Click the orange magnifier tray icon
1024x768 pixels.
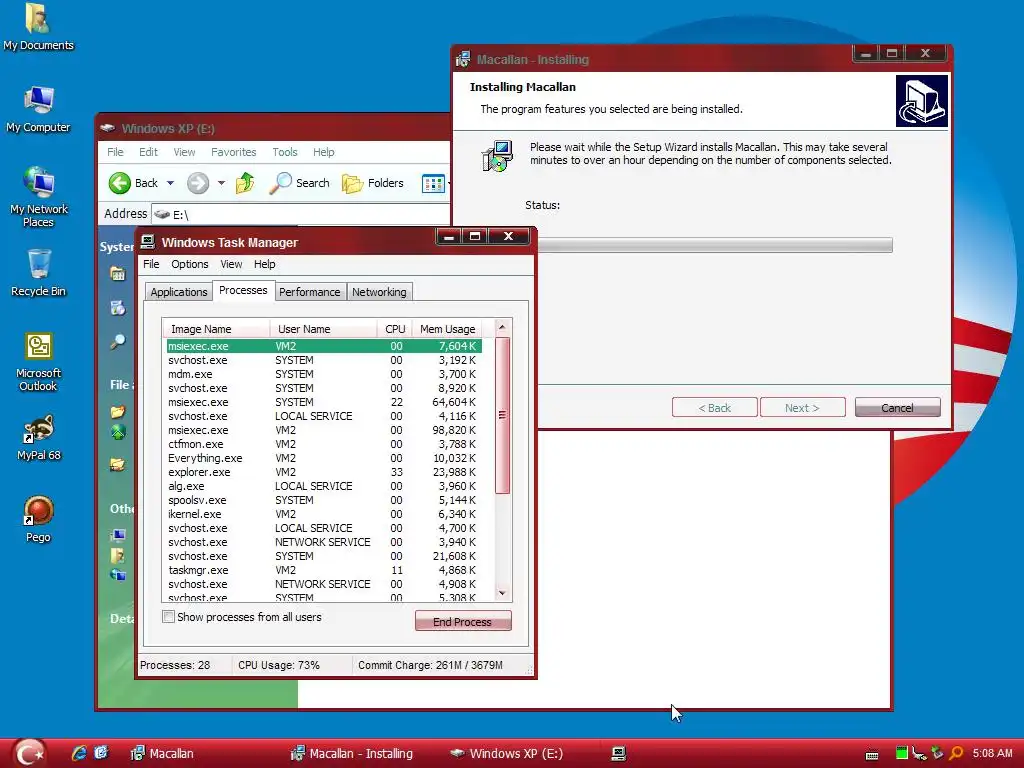point(957,753)
